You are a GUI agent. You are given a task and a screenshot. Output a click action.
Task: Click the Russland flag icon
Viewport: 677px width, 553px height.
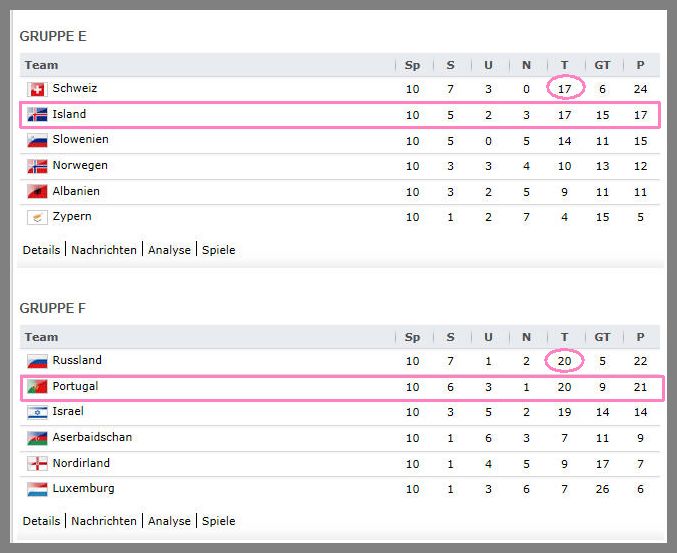coord(37,361)
